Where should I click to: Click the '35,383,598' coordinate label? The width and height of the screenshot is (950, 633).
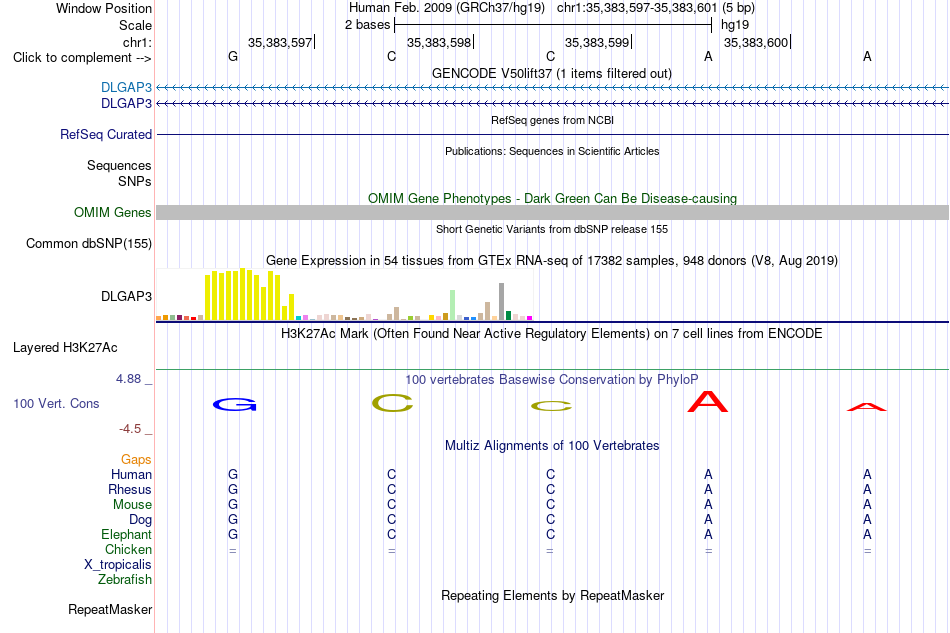(439, 42)
